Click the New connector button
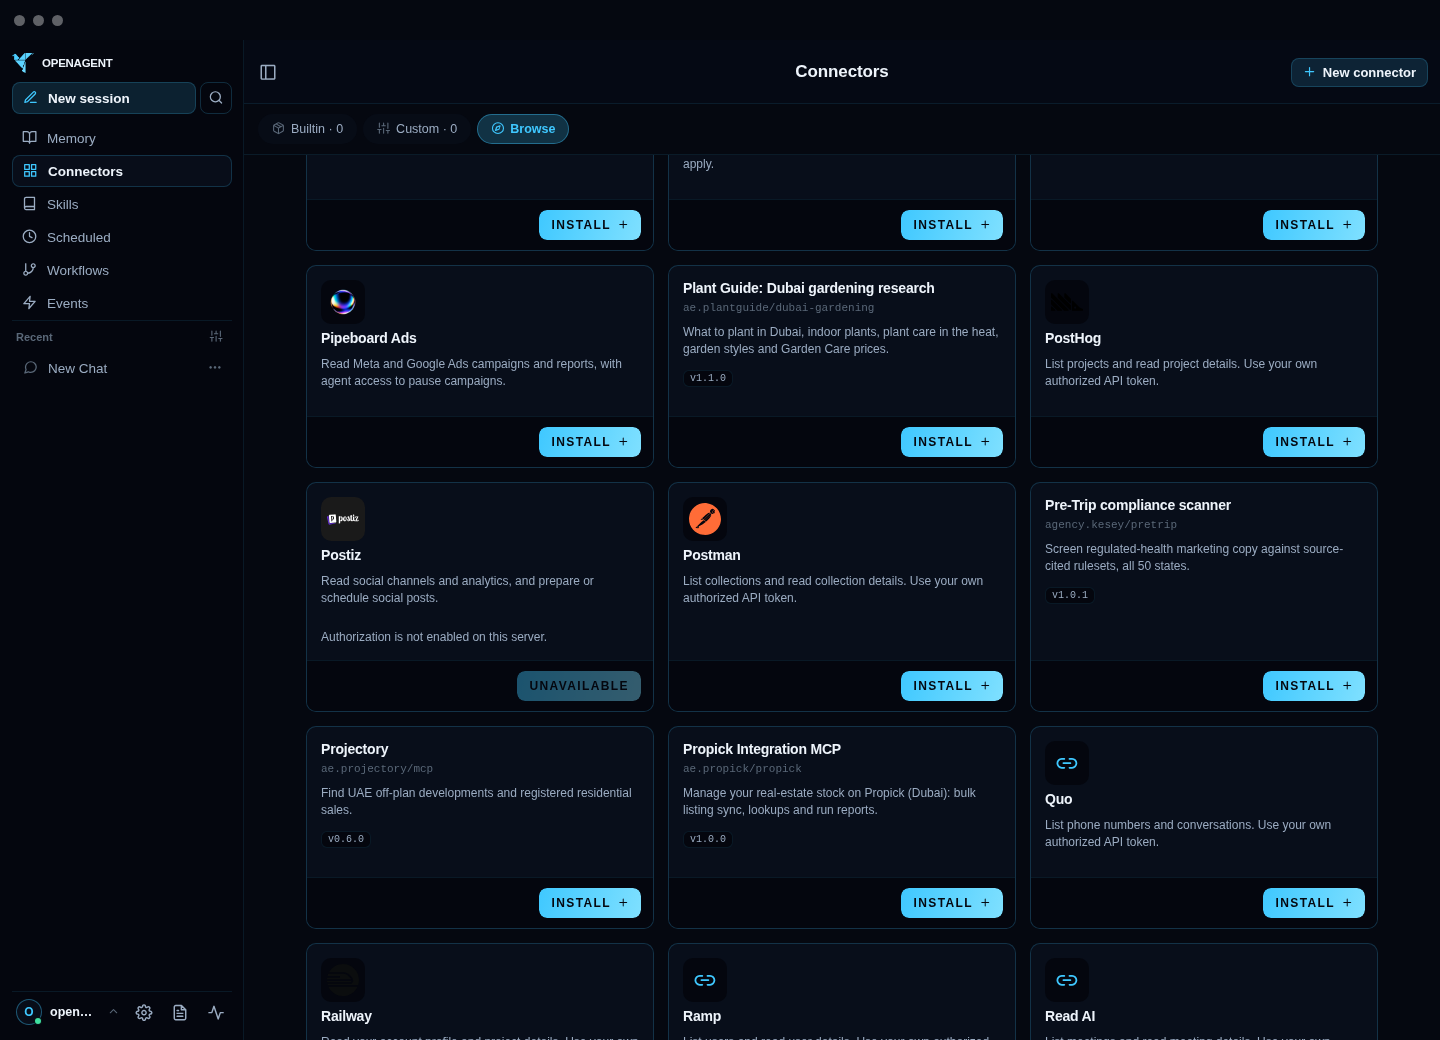 tap(1359, 72)
